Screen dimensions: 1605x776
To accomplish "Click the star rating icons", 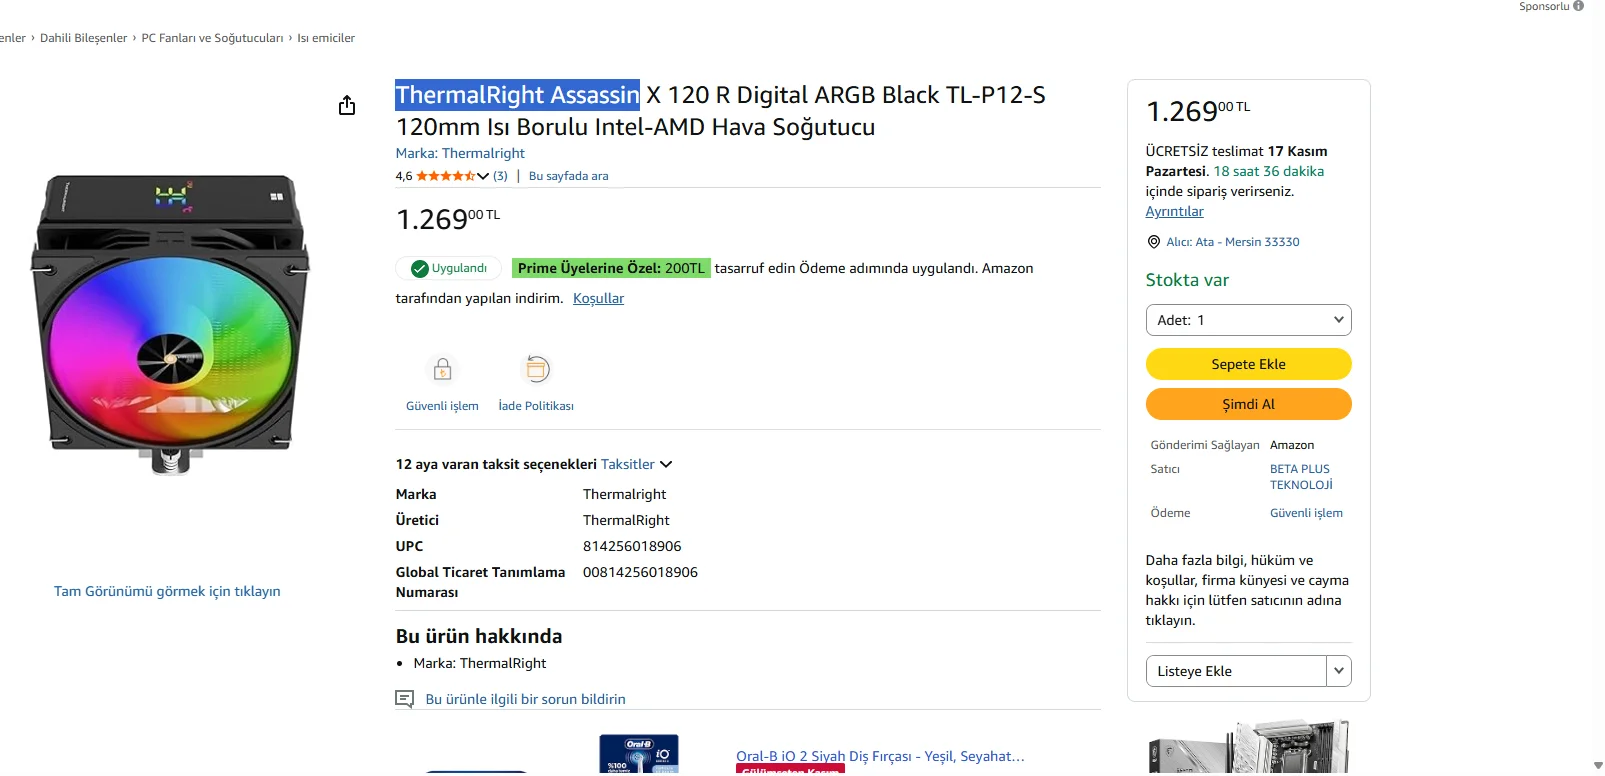I will 445,176.
